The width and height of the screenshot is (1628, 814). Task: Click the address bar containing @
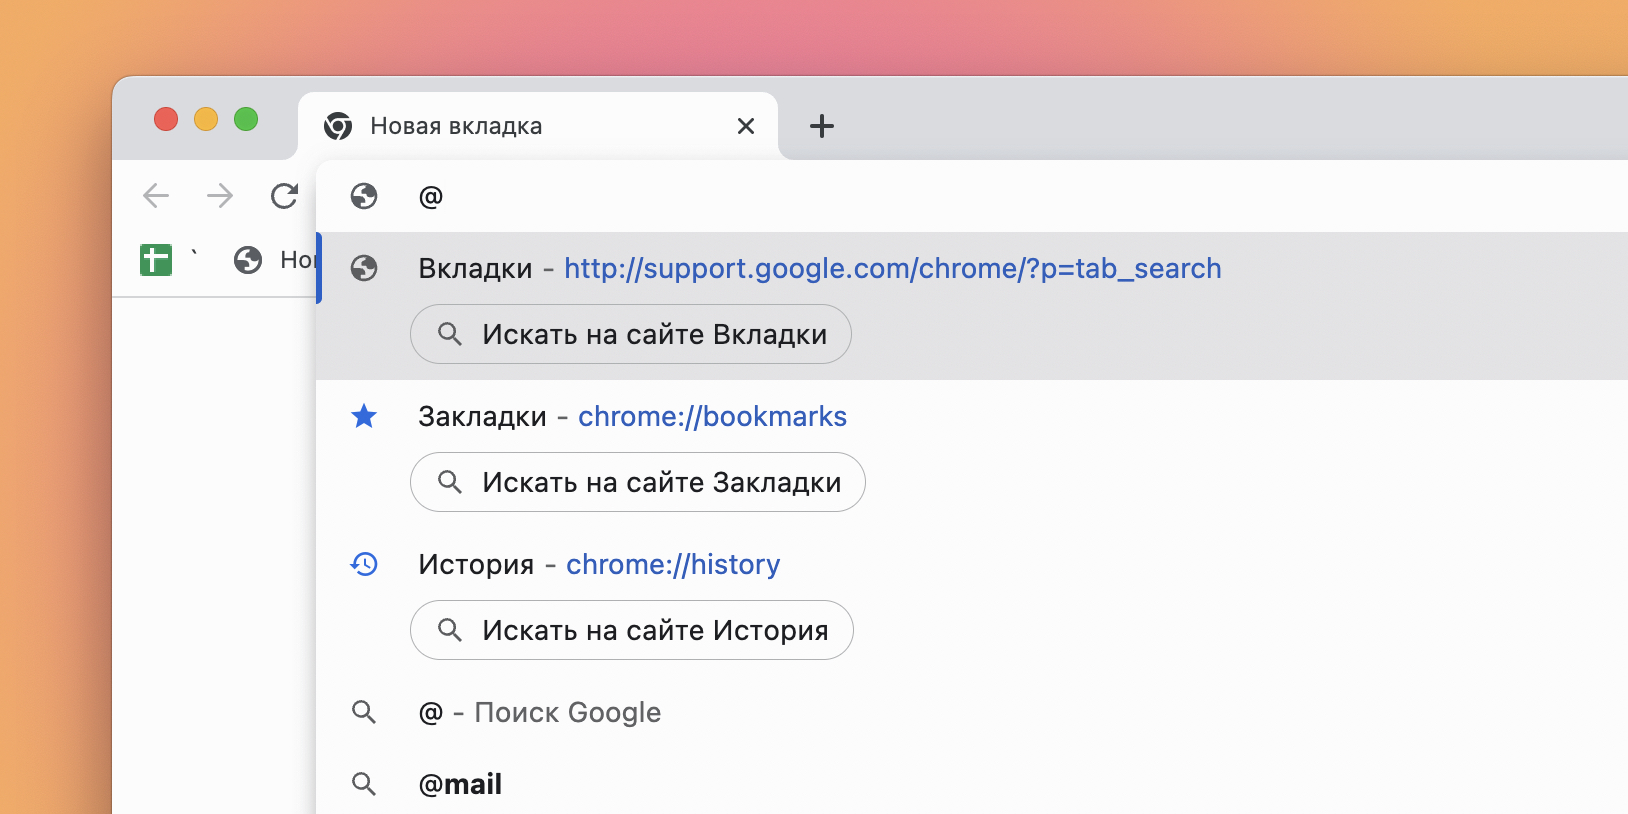(x=972, y=196)
